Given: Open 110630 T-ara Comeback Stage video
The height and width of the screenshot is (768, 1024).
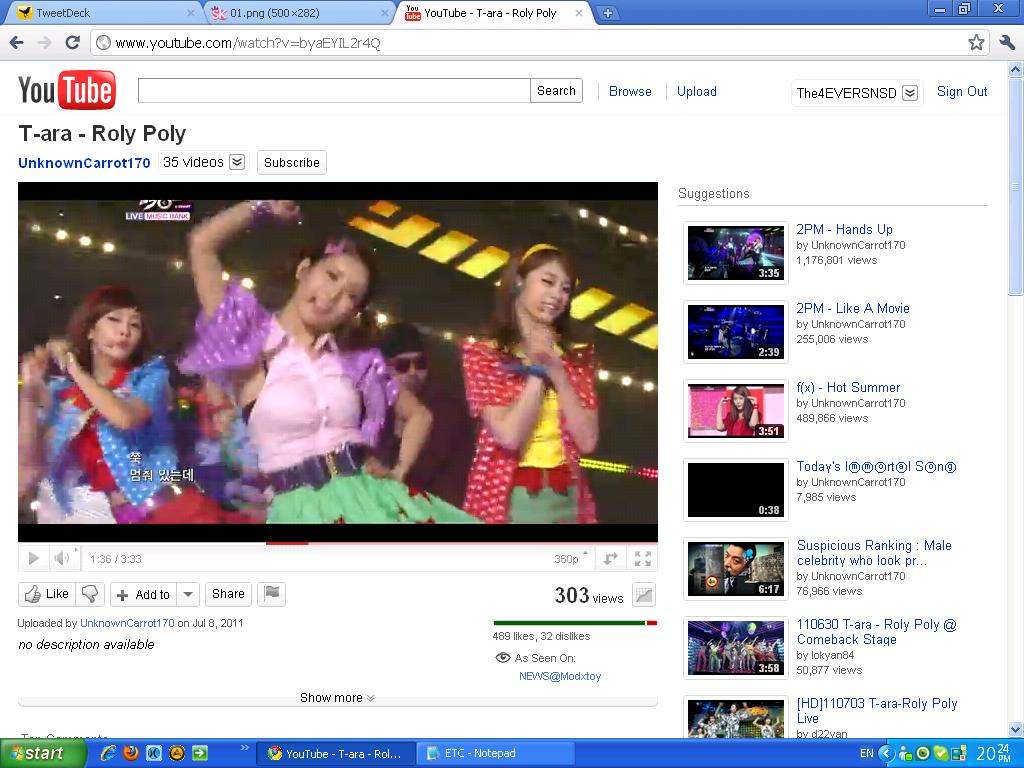Looking at the screenshot, I should 876,632.
